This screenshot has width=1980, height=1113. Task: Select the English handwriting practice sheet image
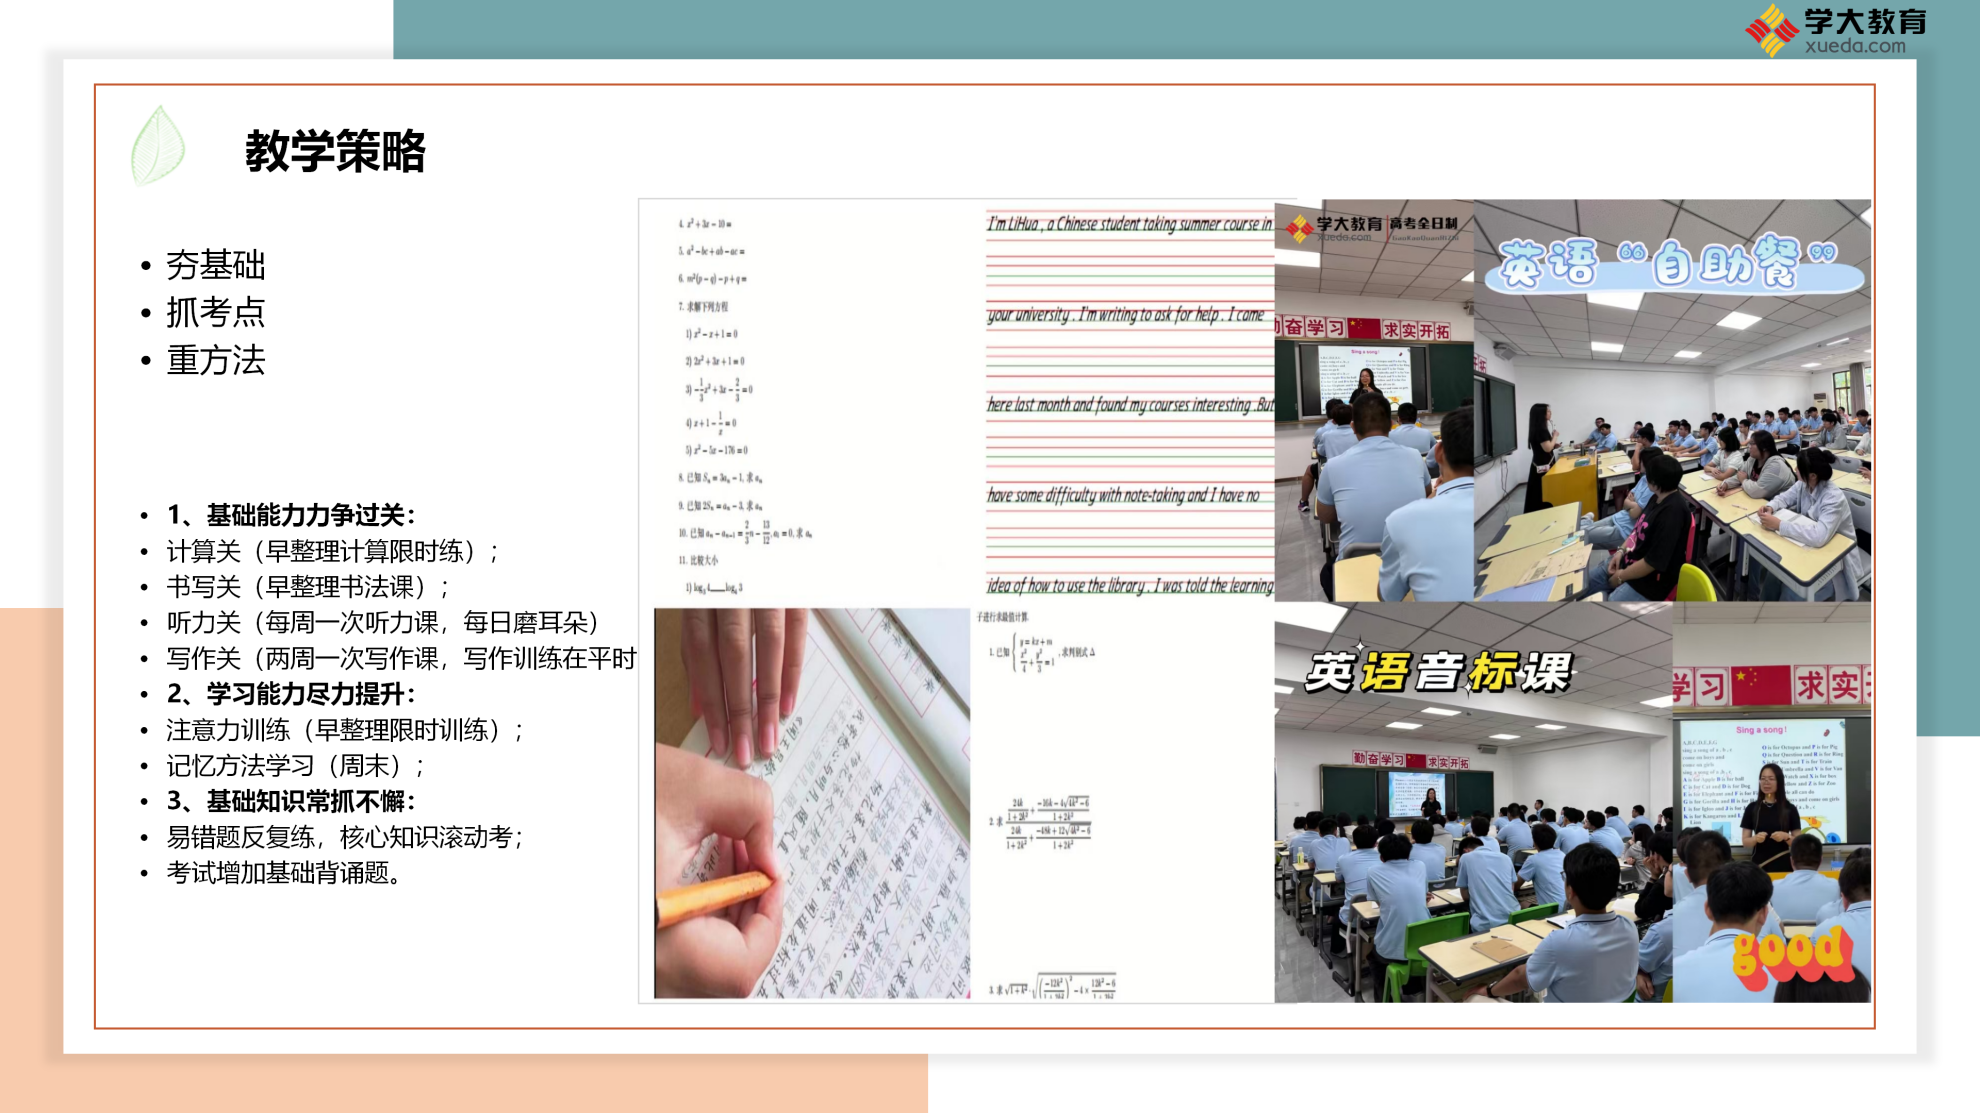point(1130,403)
